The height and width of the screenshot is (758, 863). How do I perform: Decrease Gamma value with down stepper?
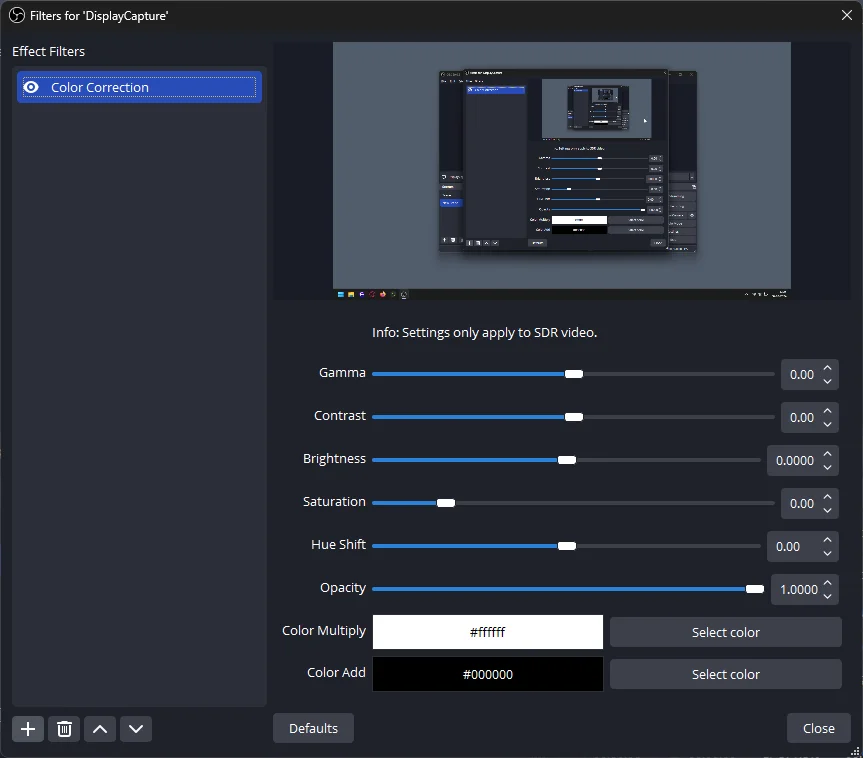[827, 381]
